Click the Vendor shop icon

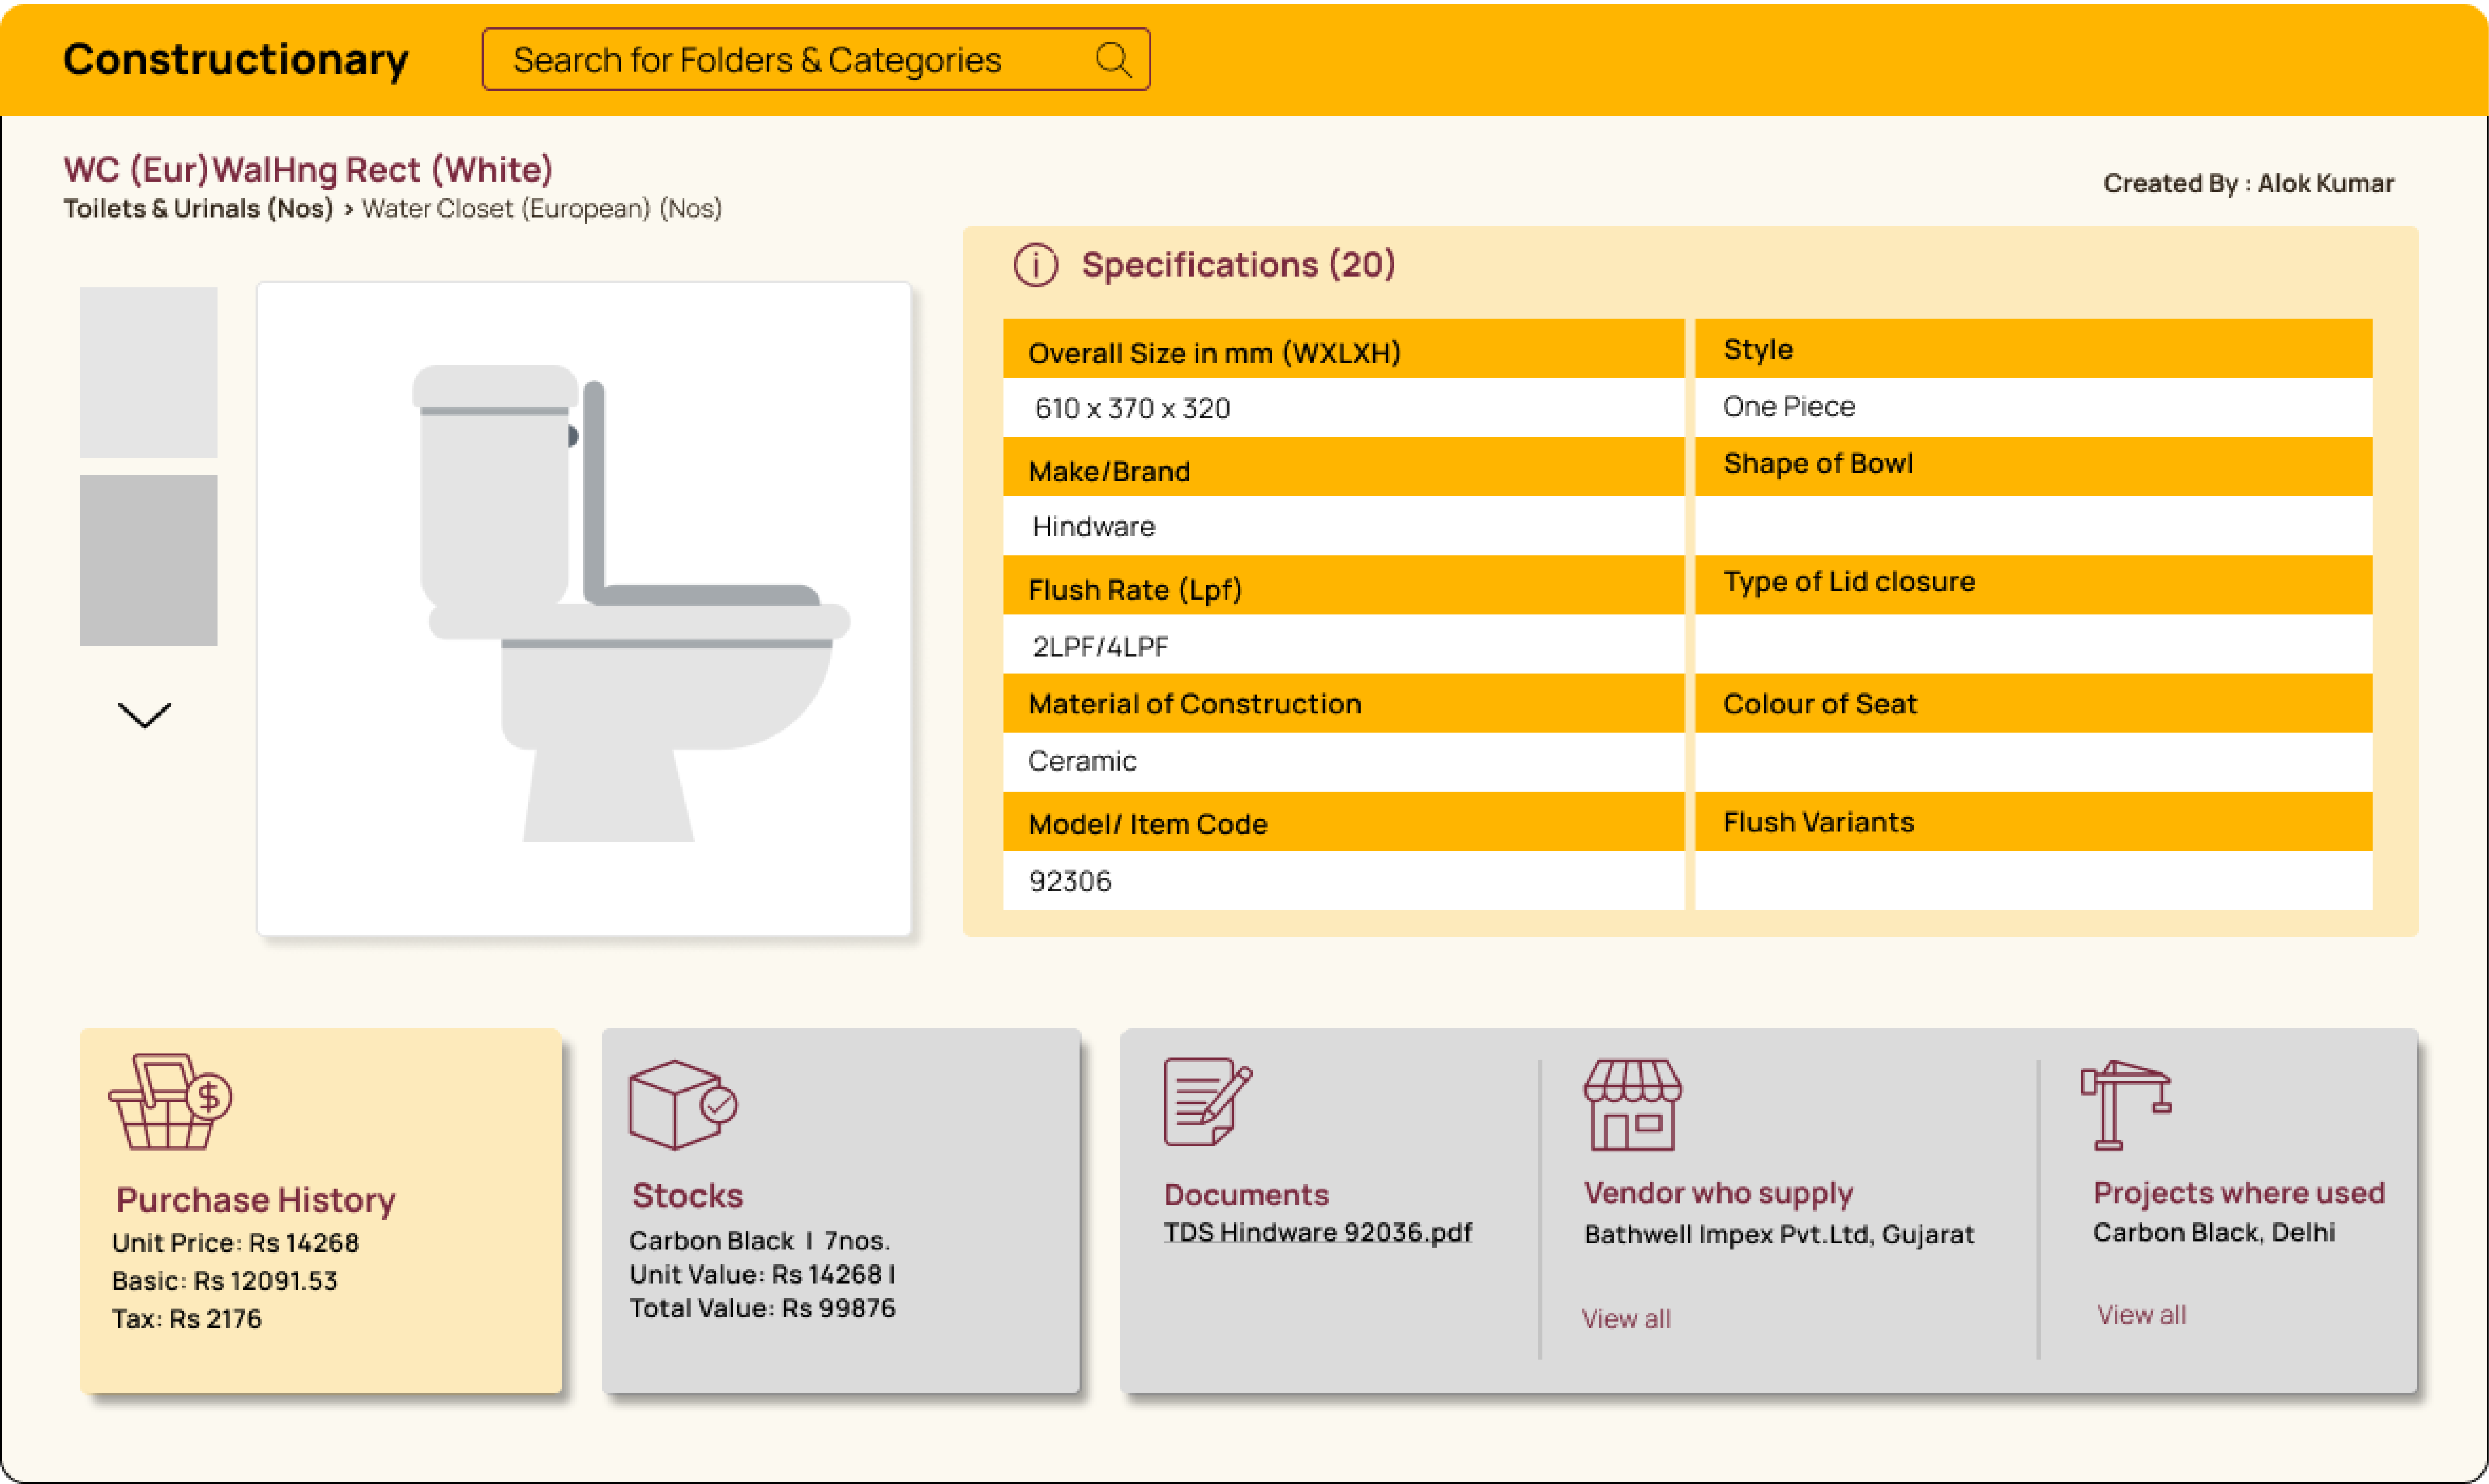(x=1632, y=1105)
